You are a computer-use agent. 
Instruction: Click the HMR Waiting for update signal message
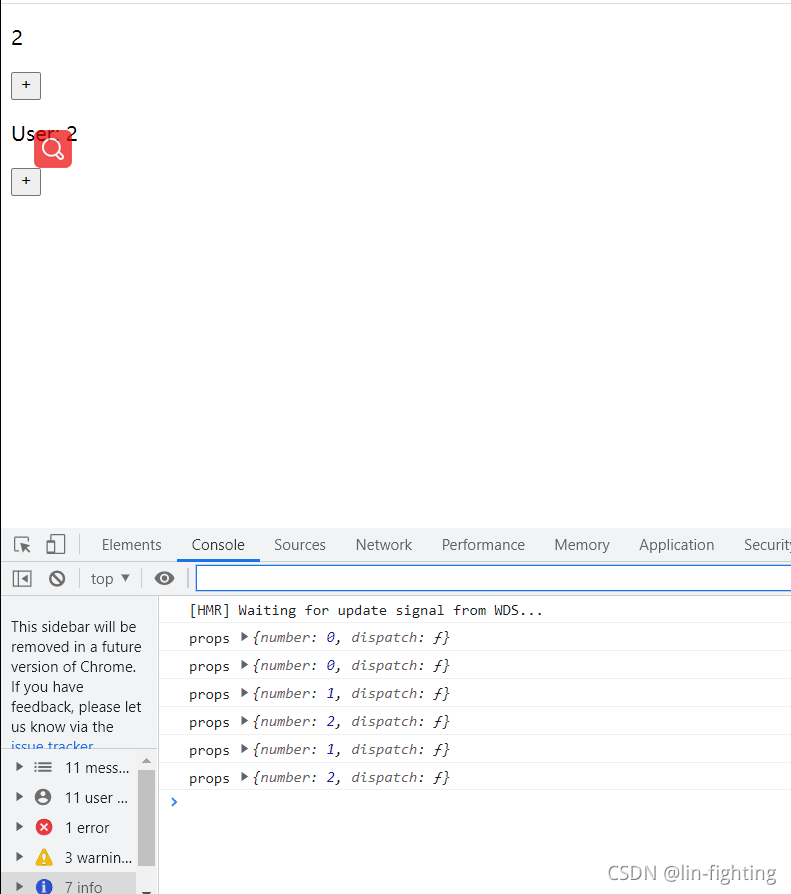pyautogui.click(x=366, y=611)
